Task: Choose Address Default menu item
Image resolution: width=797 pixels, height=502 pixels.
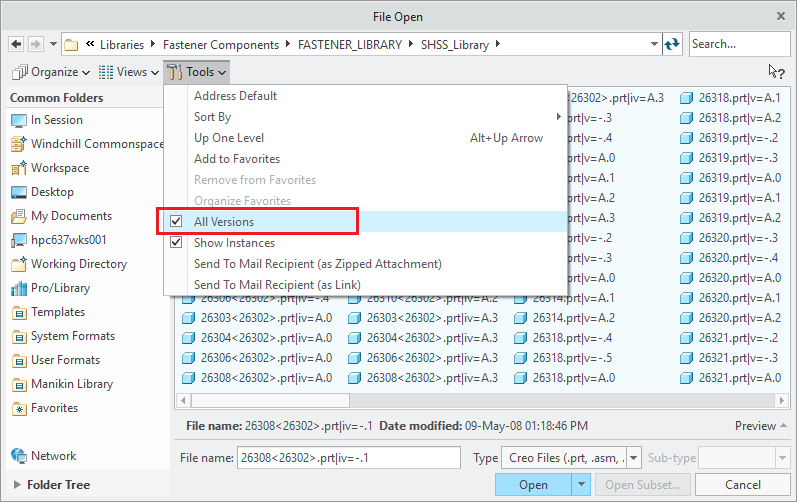Action: 365,96
